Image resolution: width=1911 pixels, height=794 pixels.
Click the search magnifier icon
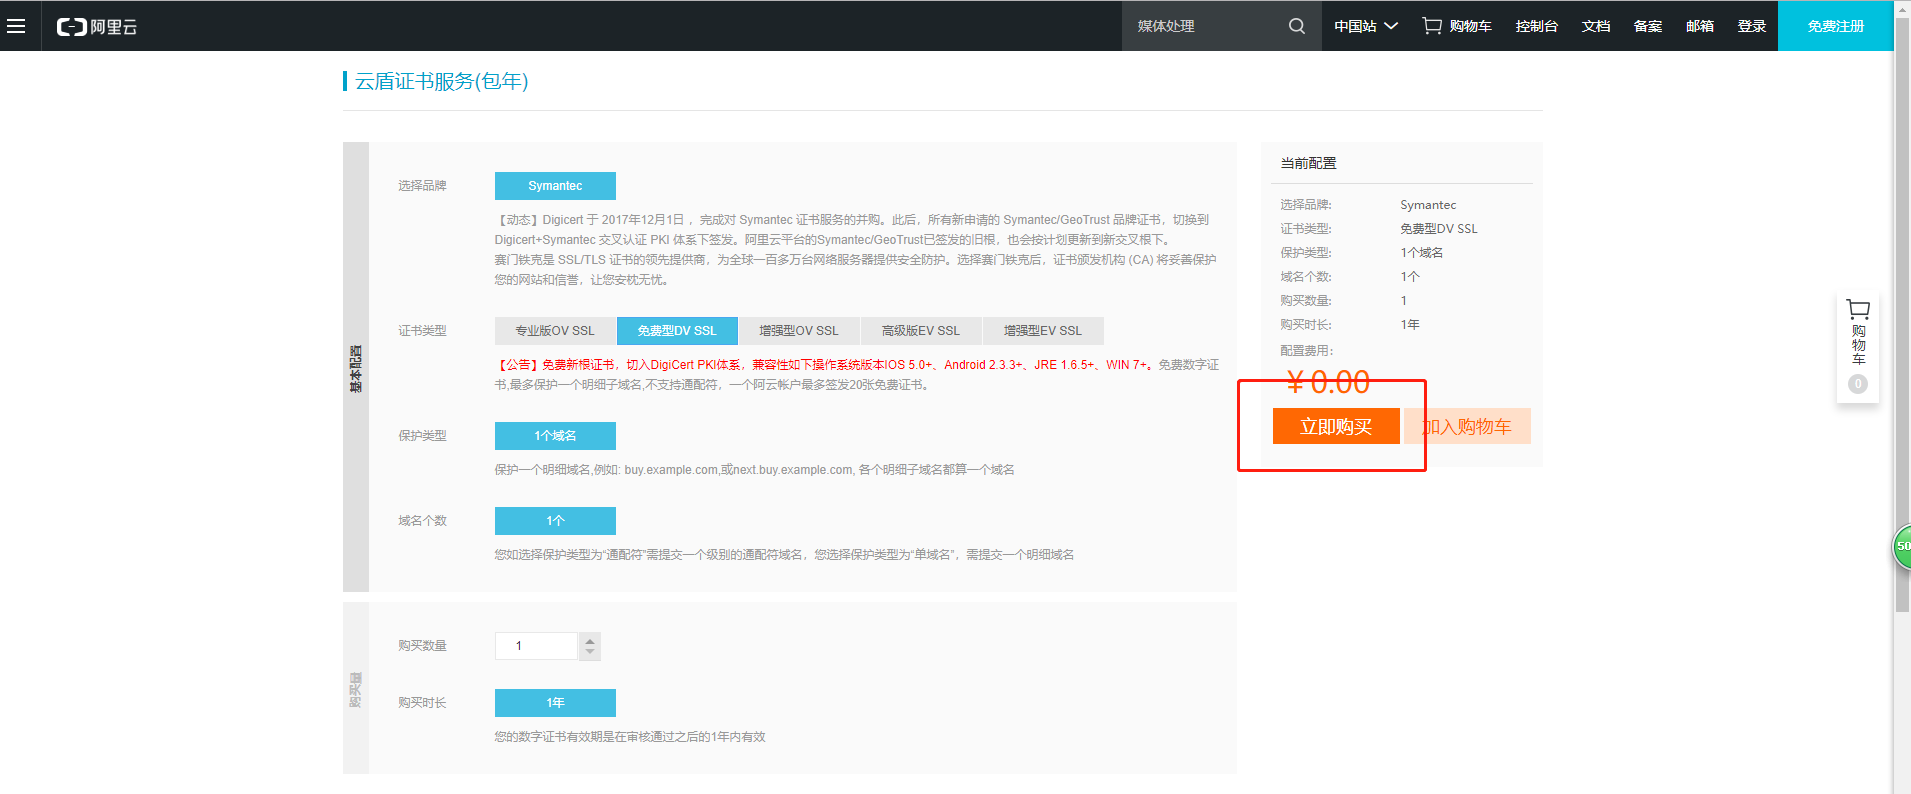click(1296, 26)
